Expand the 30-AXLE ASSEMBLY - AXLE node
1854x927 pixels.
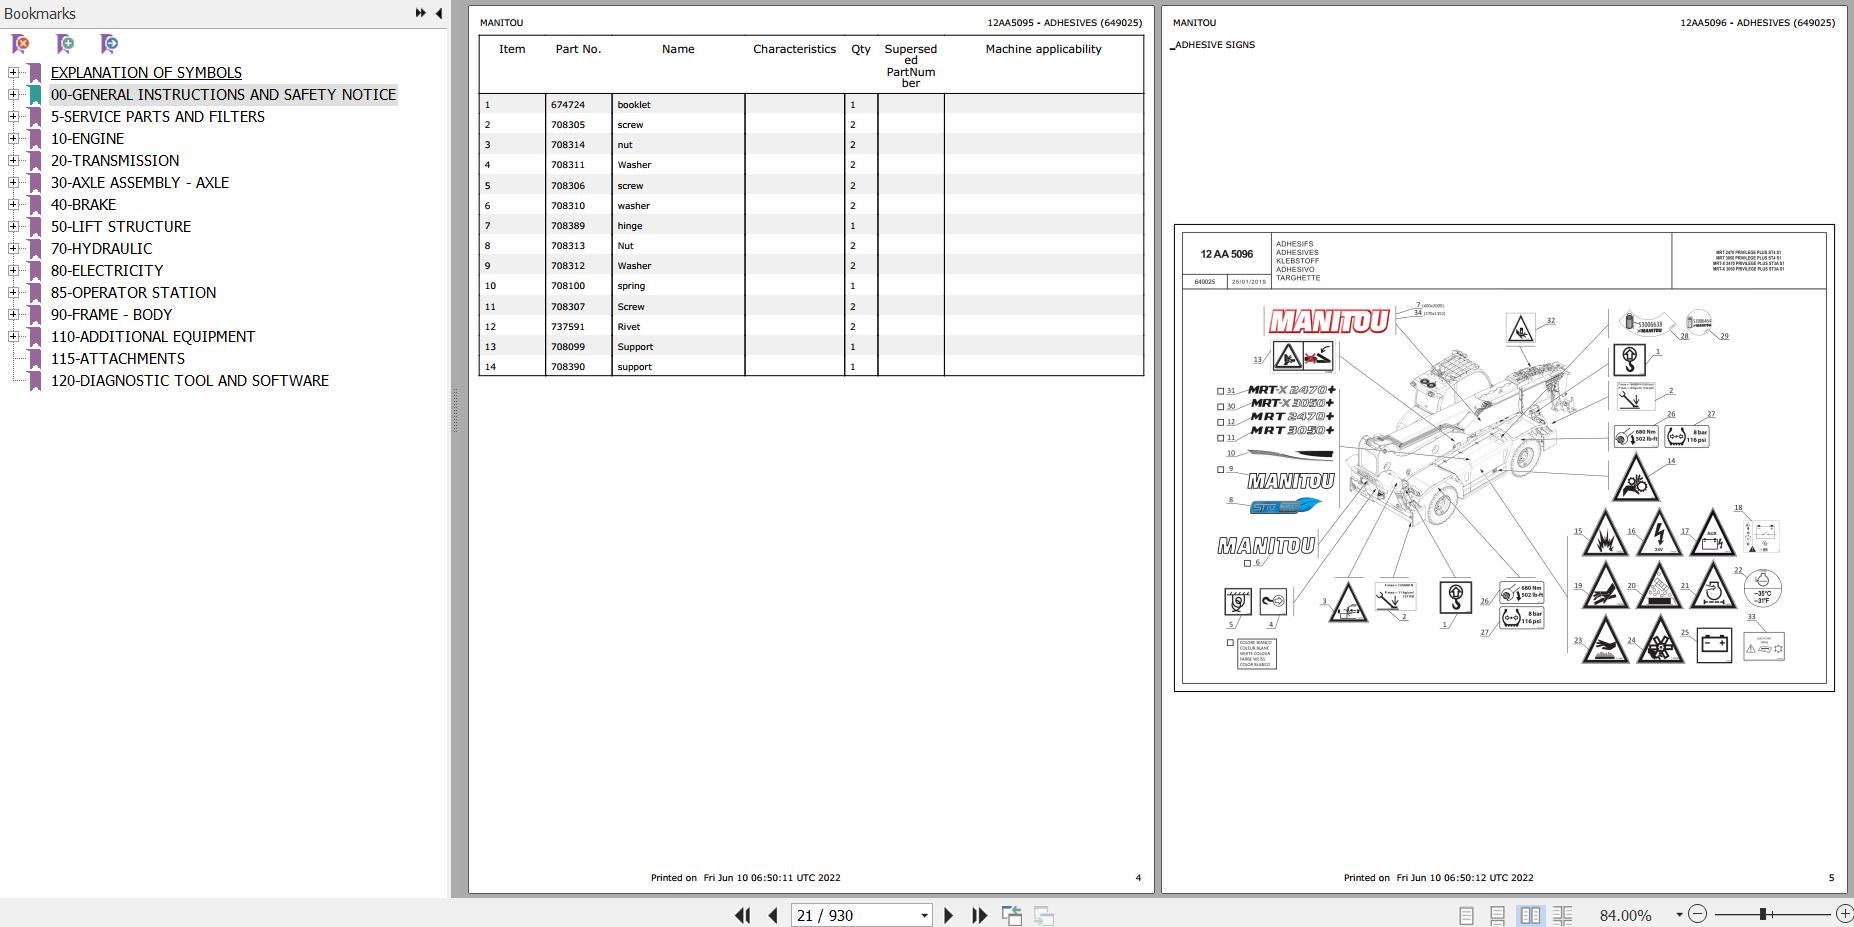[13, 182]
